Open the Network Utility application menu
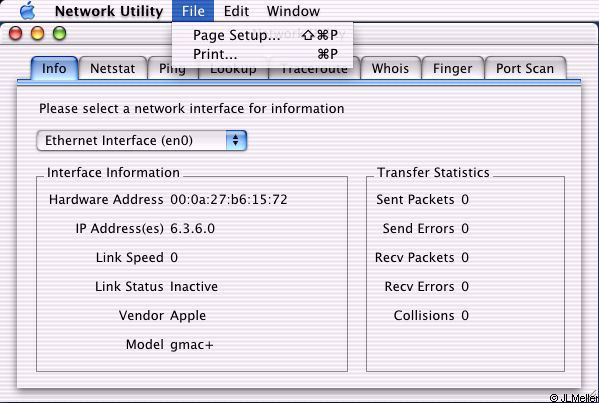 [109, 11]
